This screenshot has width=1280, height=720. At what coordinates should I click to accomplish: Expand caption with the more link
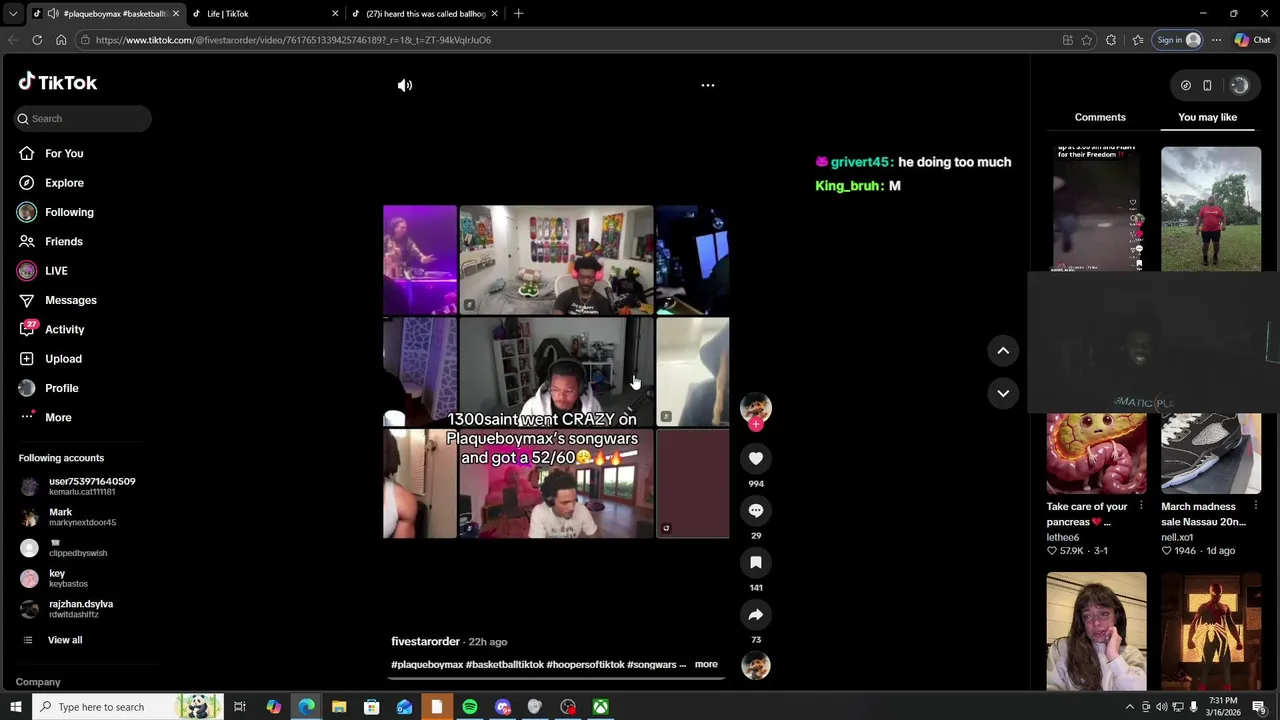click(706, 665)
